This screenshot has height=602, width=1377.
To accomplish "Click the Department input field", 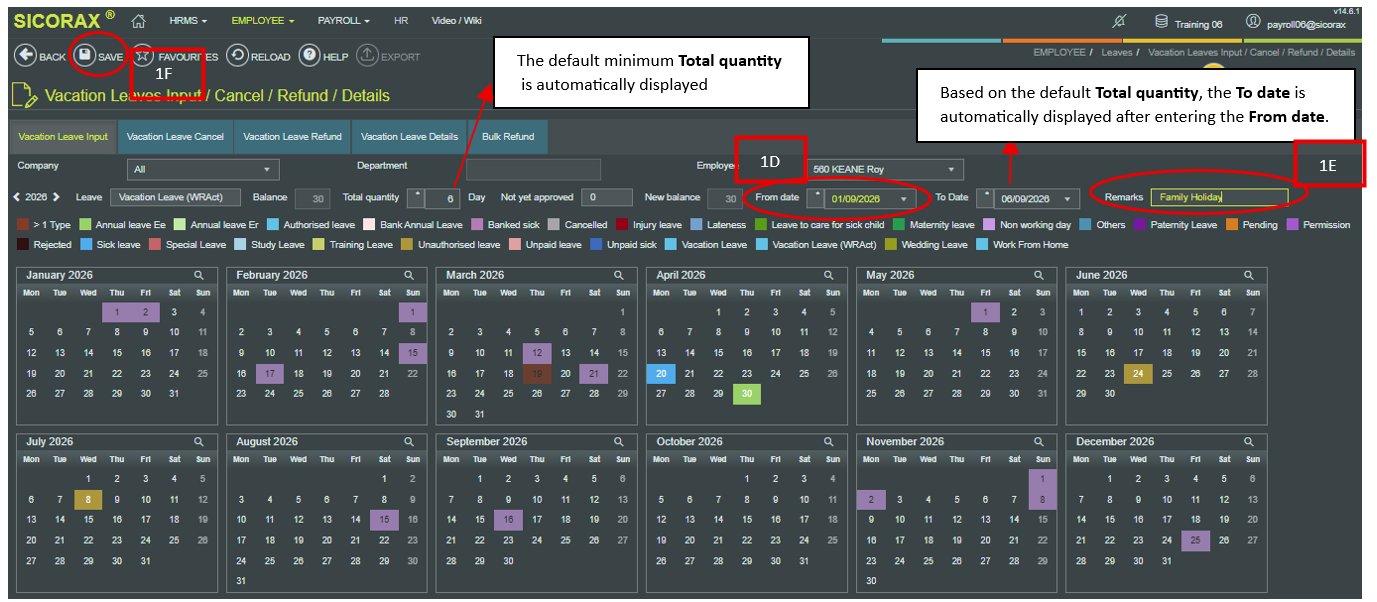I will pos(533,170).
